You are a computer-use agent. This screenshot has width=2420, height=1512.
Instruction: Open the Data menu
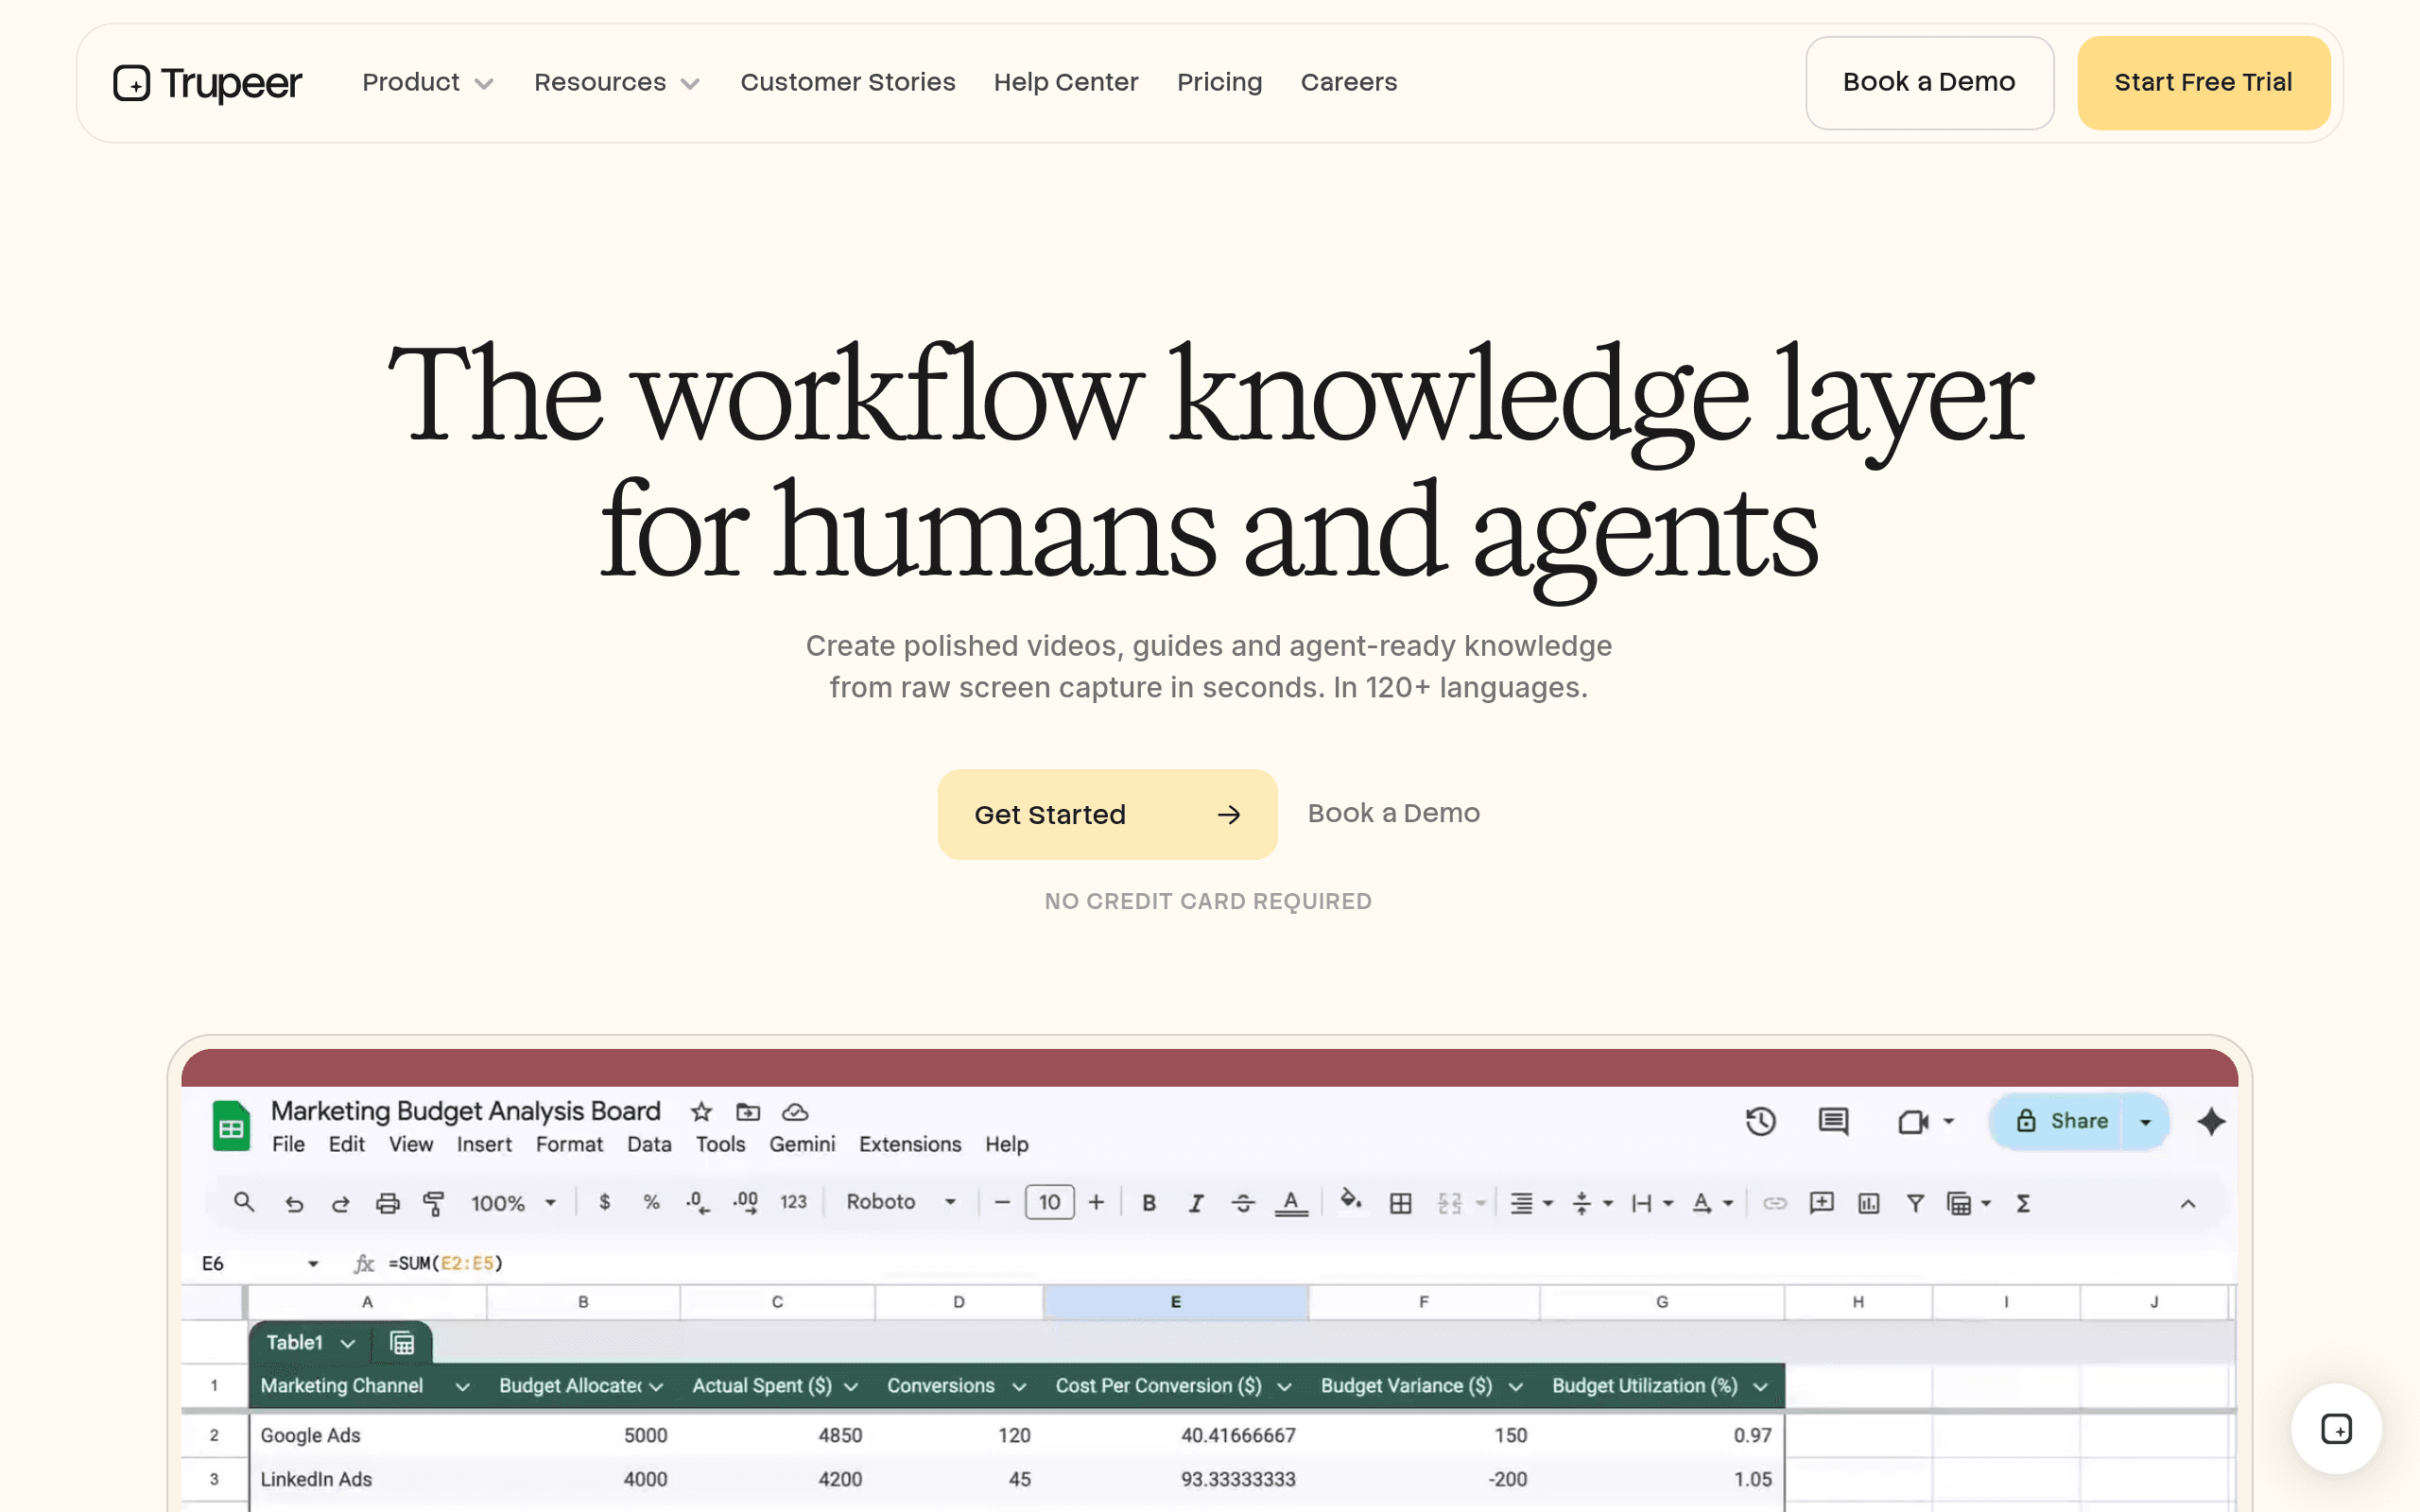(x=649, y=1144)
